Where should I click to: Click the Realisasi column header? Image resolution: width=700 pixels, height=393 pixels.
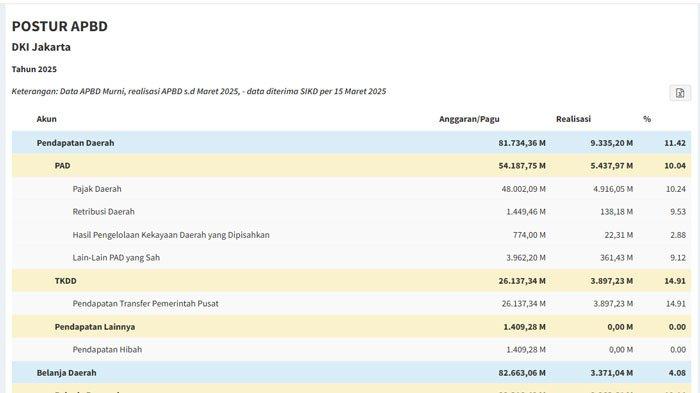click(x=573, y=119)
